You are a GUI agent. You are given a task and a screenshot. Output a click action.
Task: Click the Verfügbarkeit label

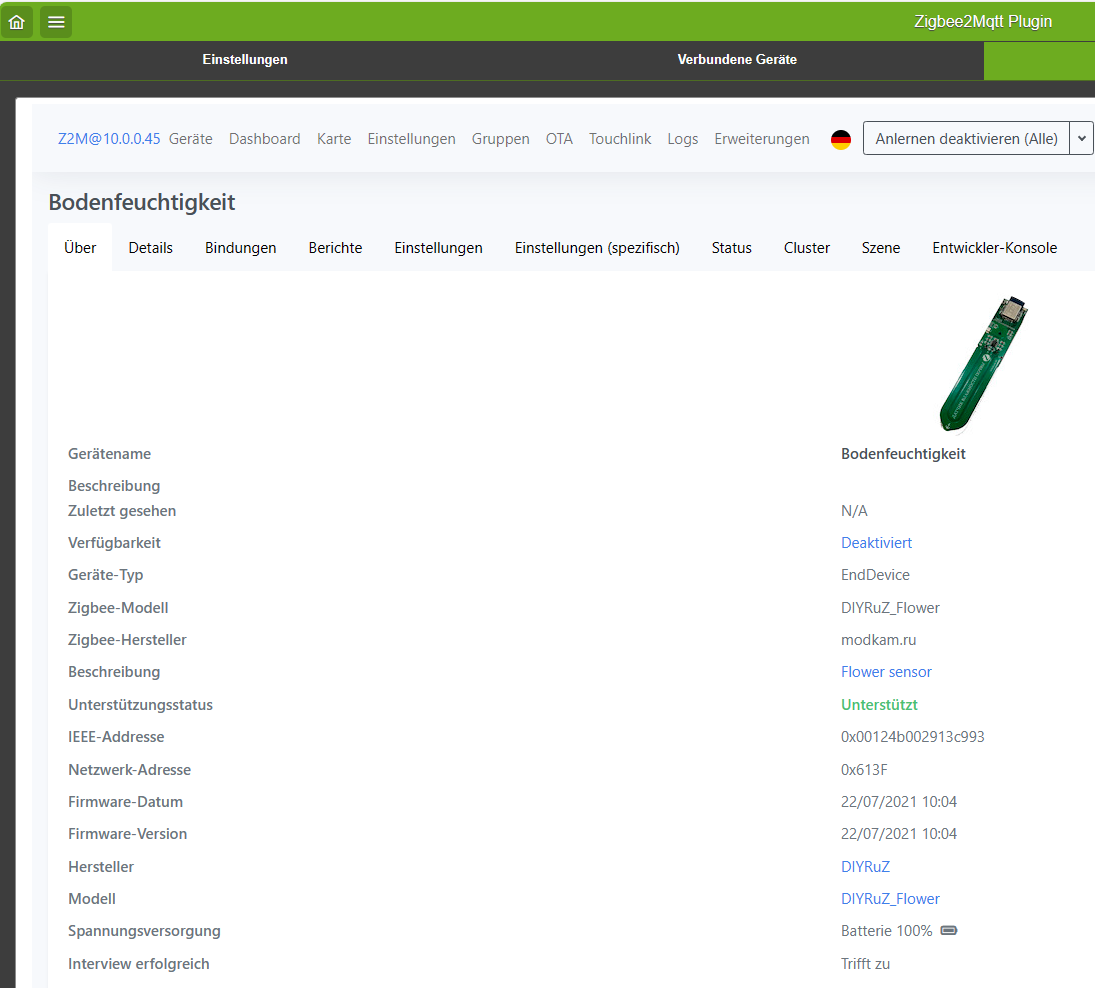[115, 543]
